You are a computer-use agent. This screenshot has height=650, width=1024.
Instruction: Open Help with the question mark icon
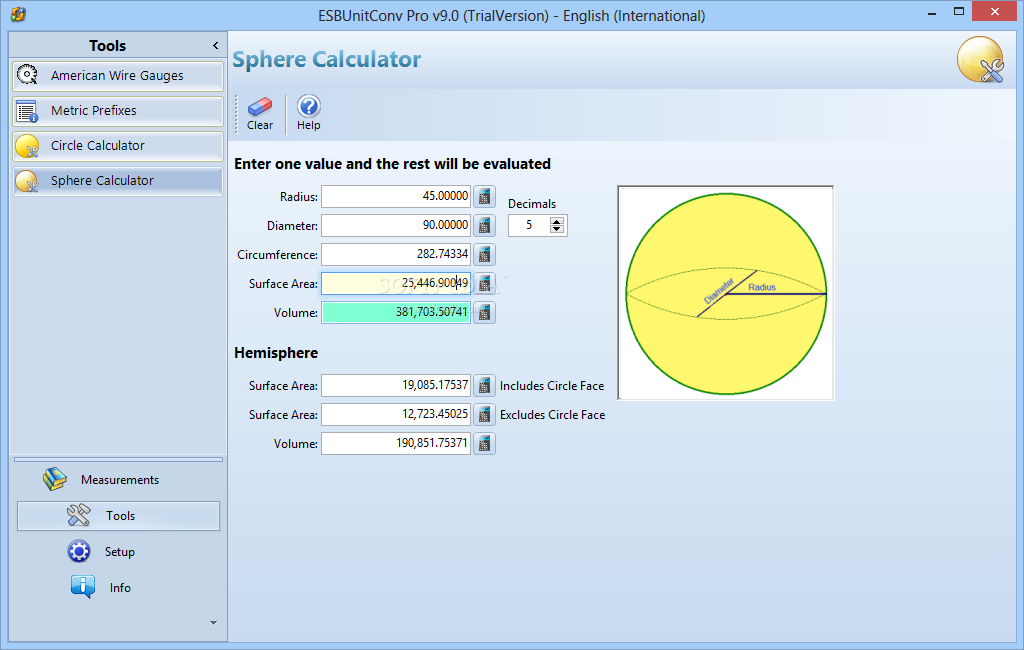308,106
